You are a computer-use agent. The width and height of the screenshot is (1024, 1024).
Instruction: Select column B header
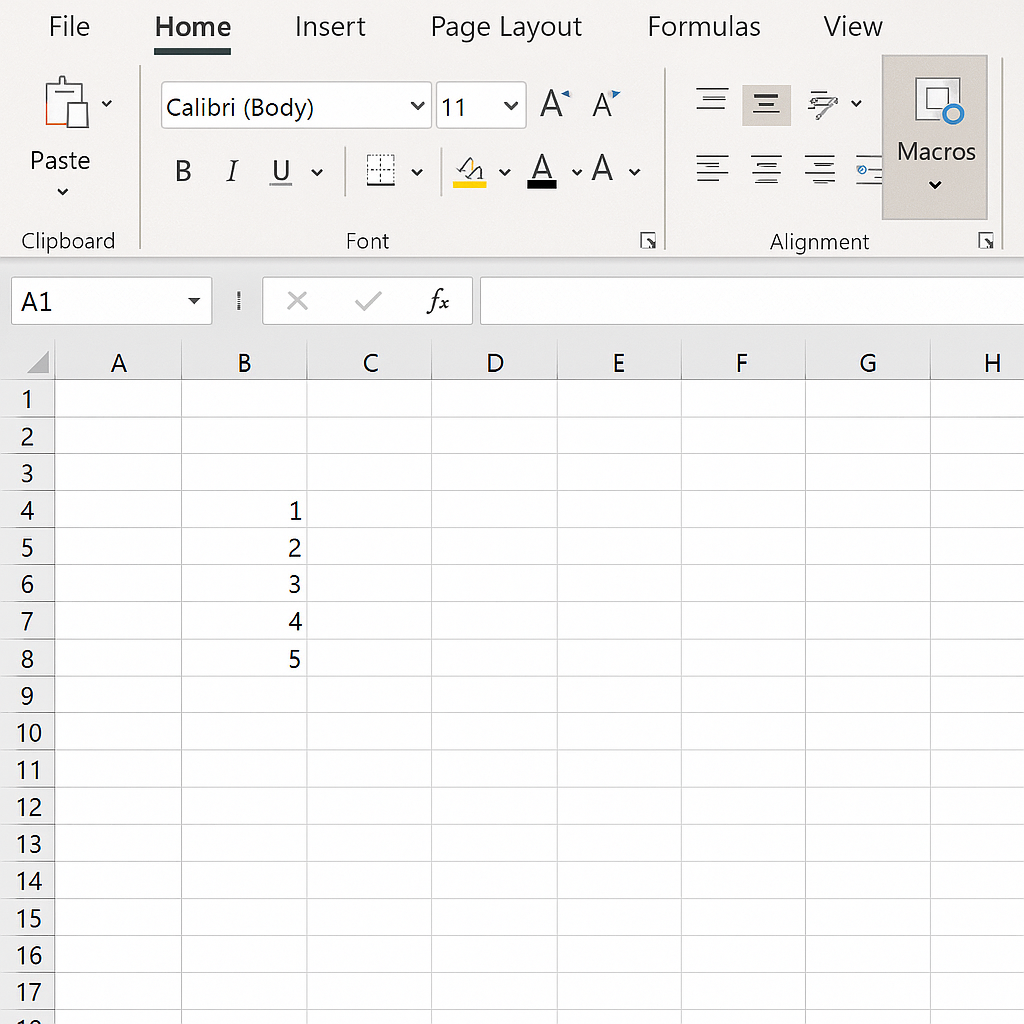(x=244, y=362)
